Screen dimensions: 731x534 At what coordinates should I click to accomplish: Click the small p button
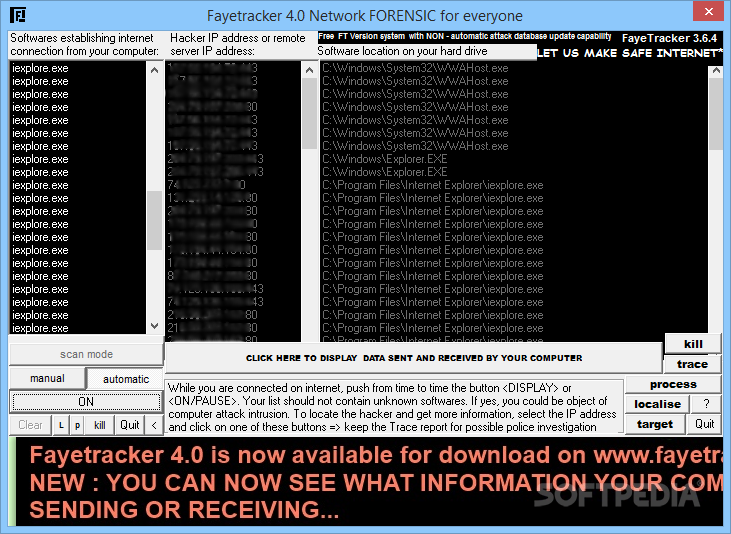[x=77, y=425]
